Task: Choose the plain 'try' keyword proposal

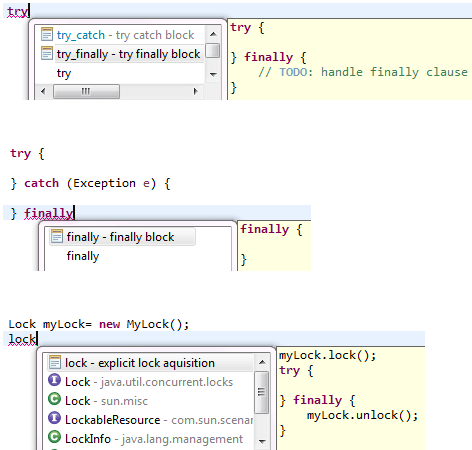Action: click(x=64, y=73)
